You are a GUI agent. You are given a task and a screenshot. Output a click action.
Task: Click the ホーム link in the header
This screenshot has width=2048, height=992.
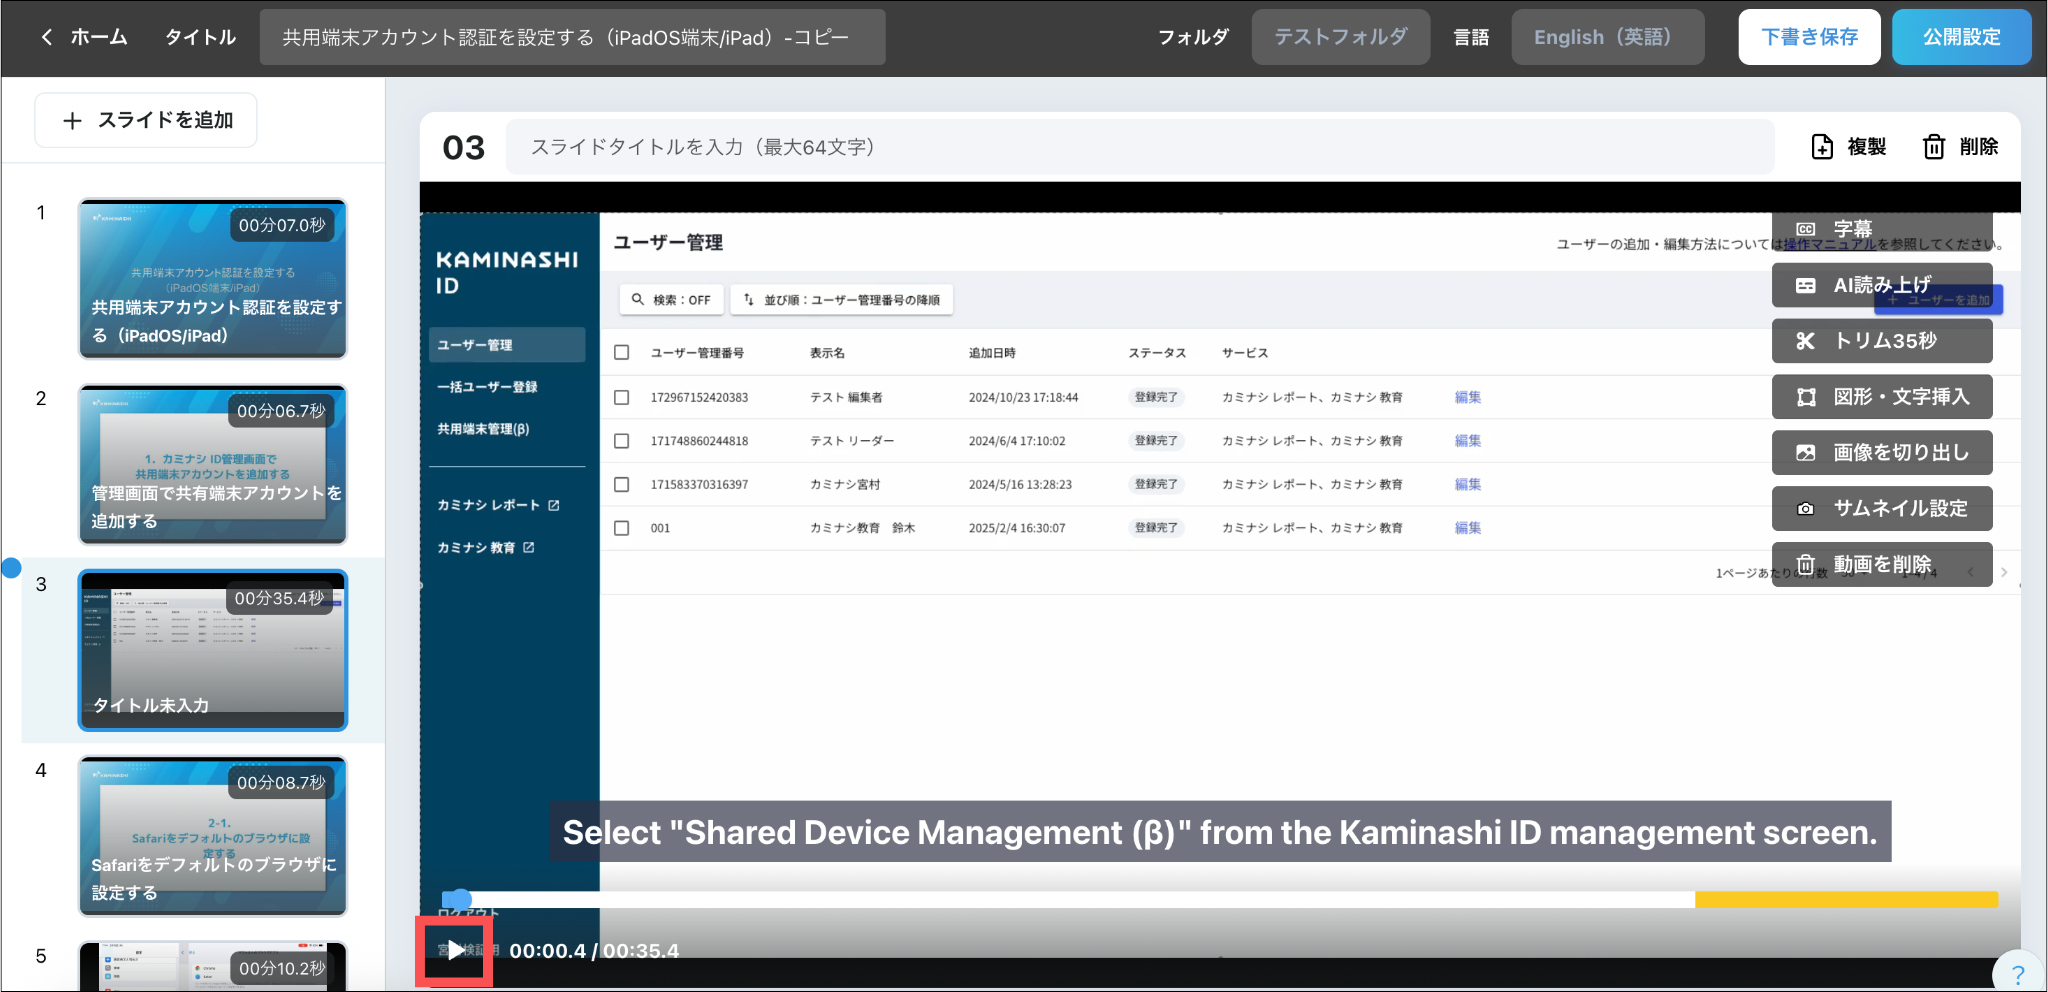tap(99, 37)
